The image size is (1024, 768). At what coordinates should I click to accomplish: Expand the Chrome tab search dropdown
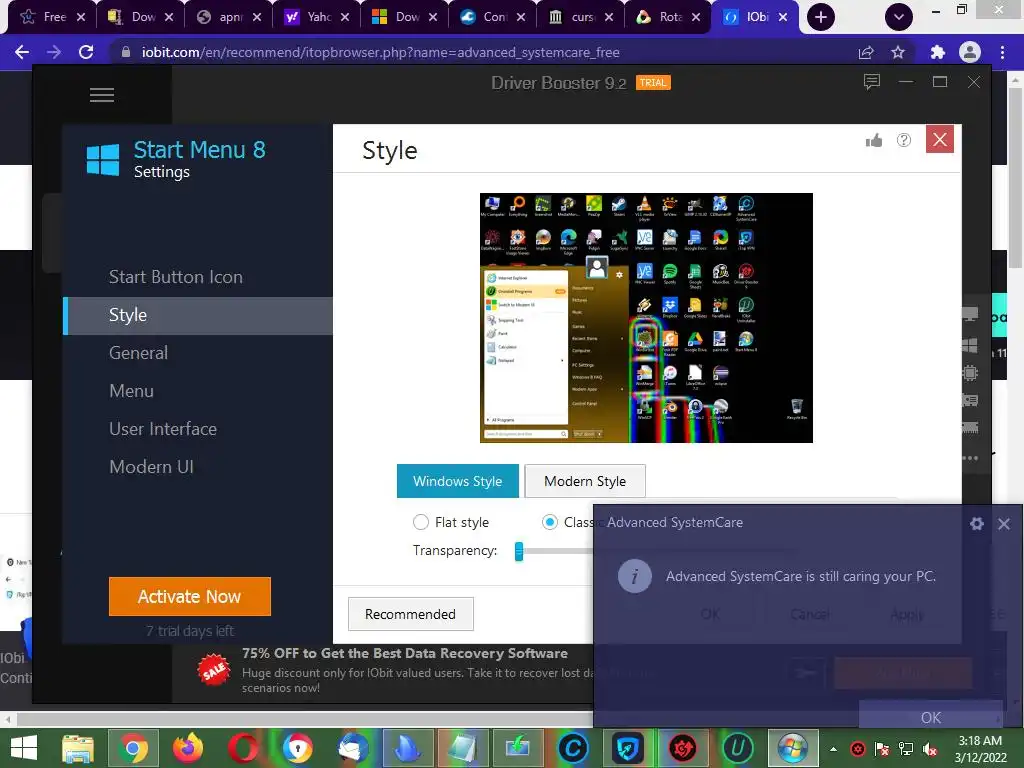[x=899, y=17]
